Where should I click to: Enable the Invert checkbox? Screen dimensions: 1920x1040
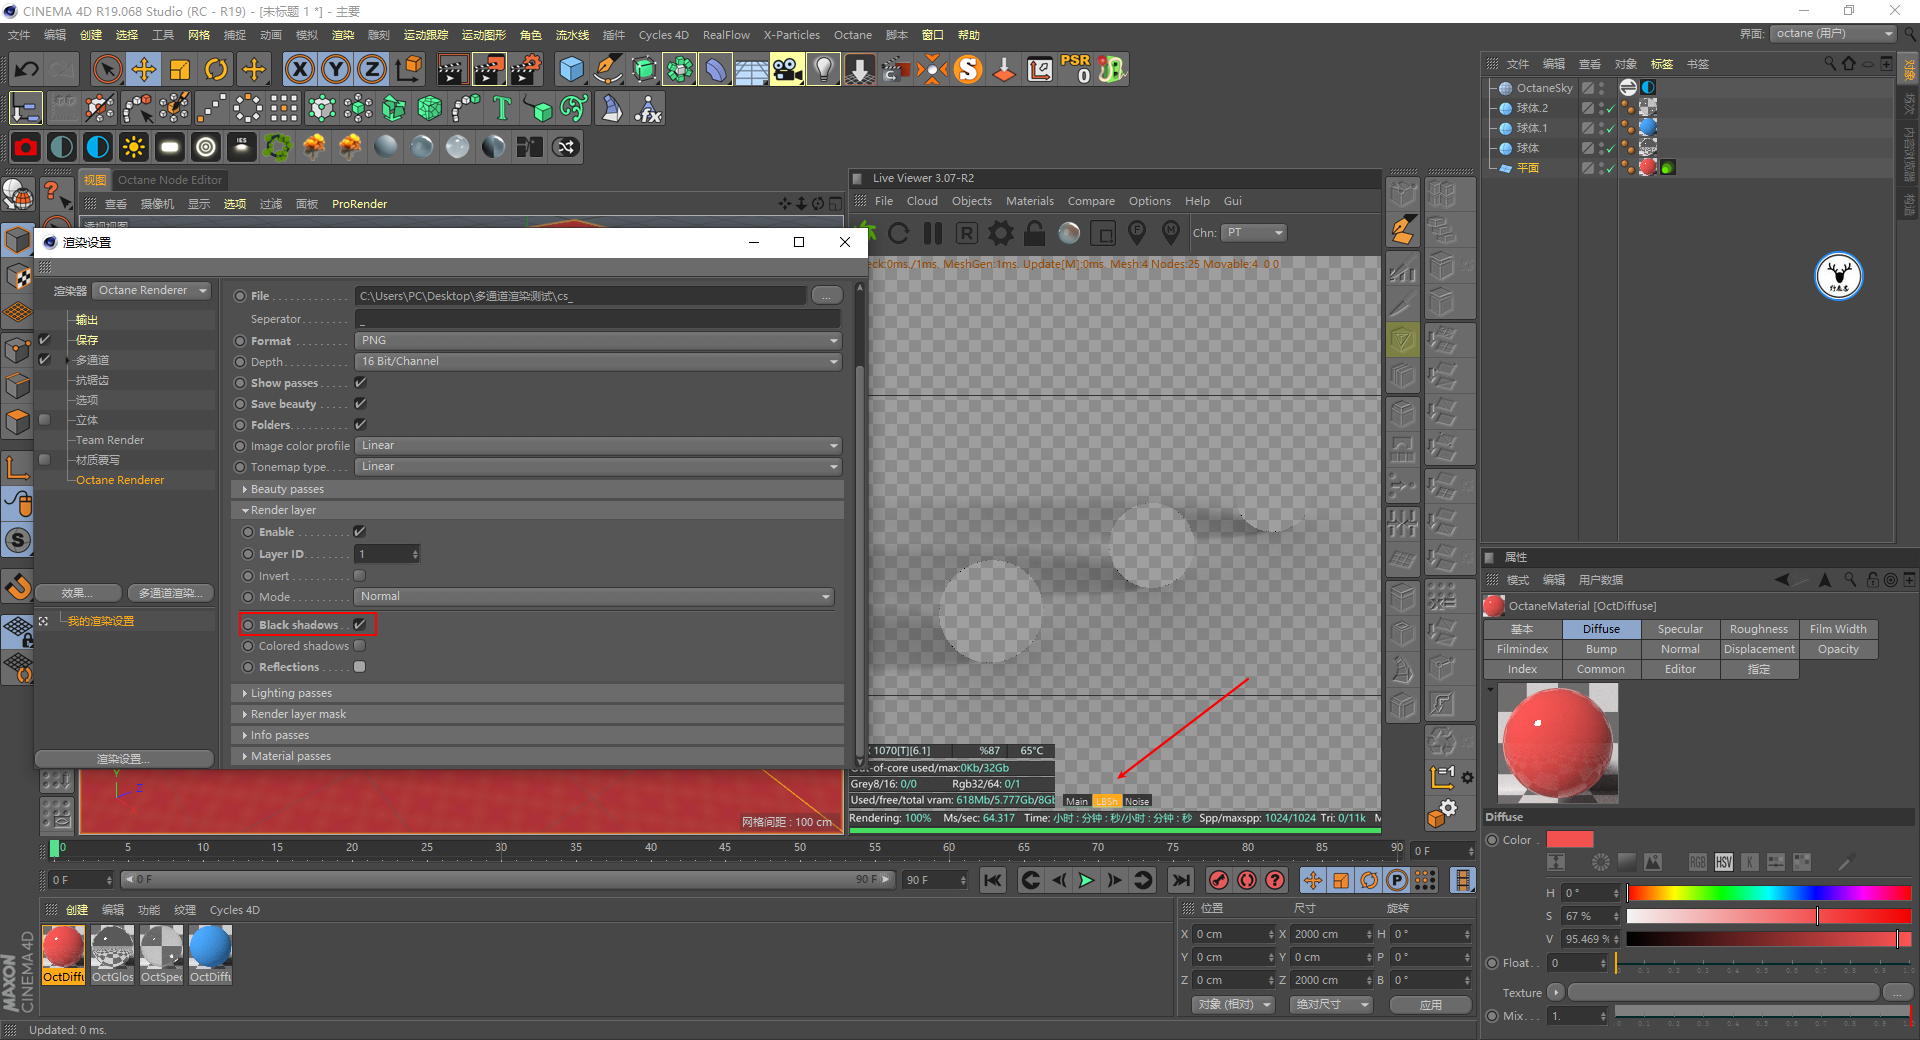[359, 576]
